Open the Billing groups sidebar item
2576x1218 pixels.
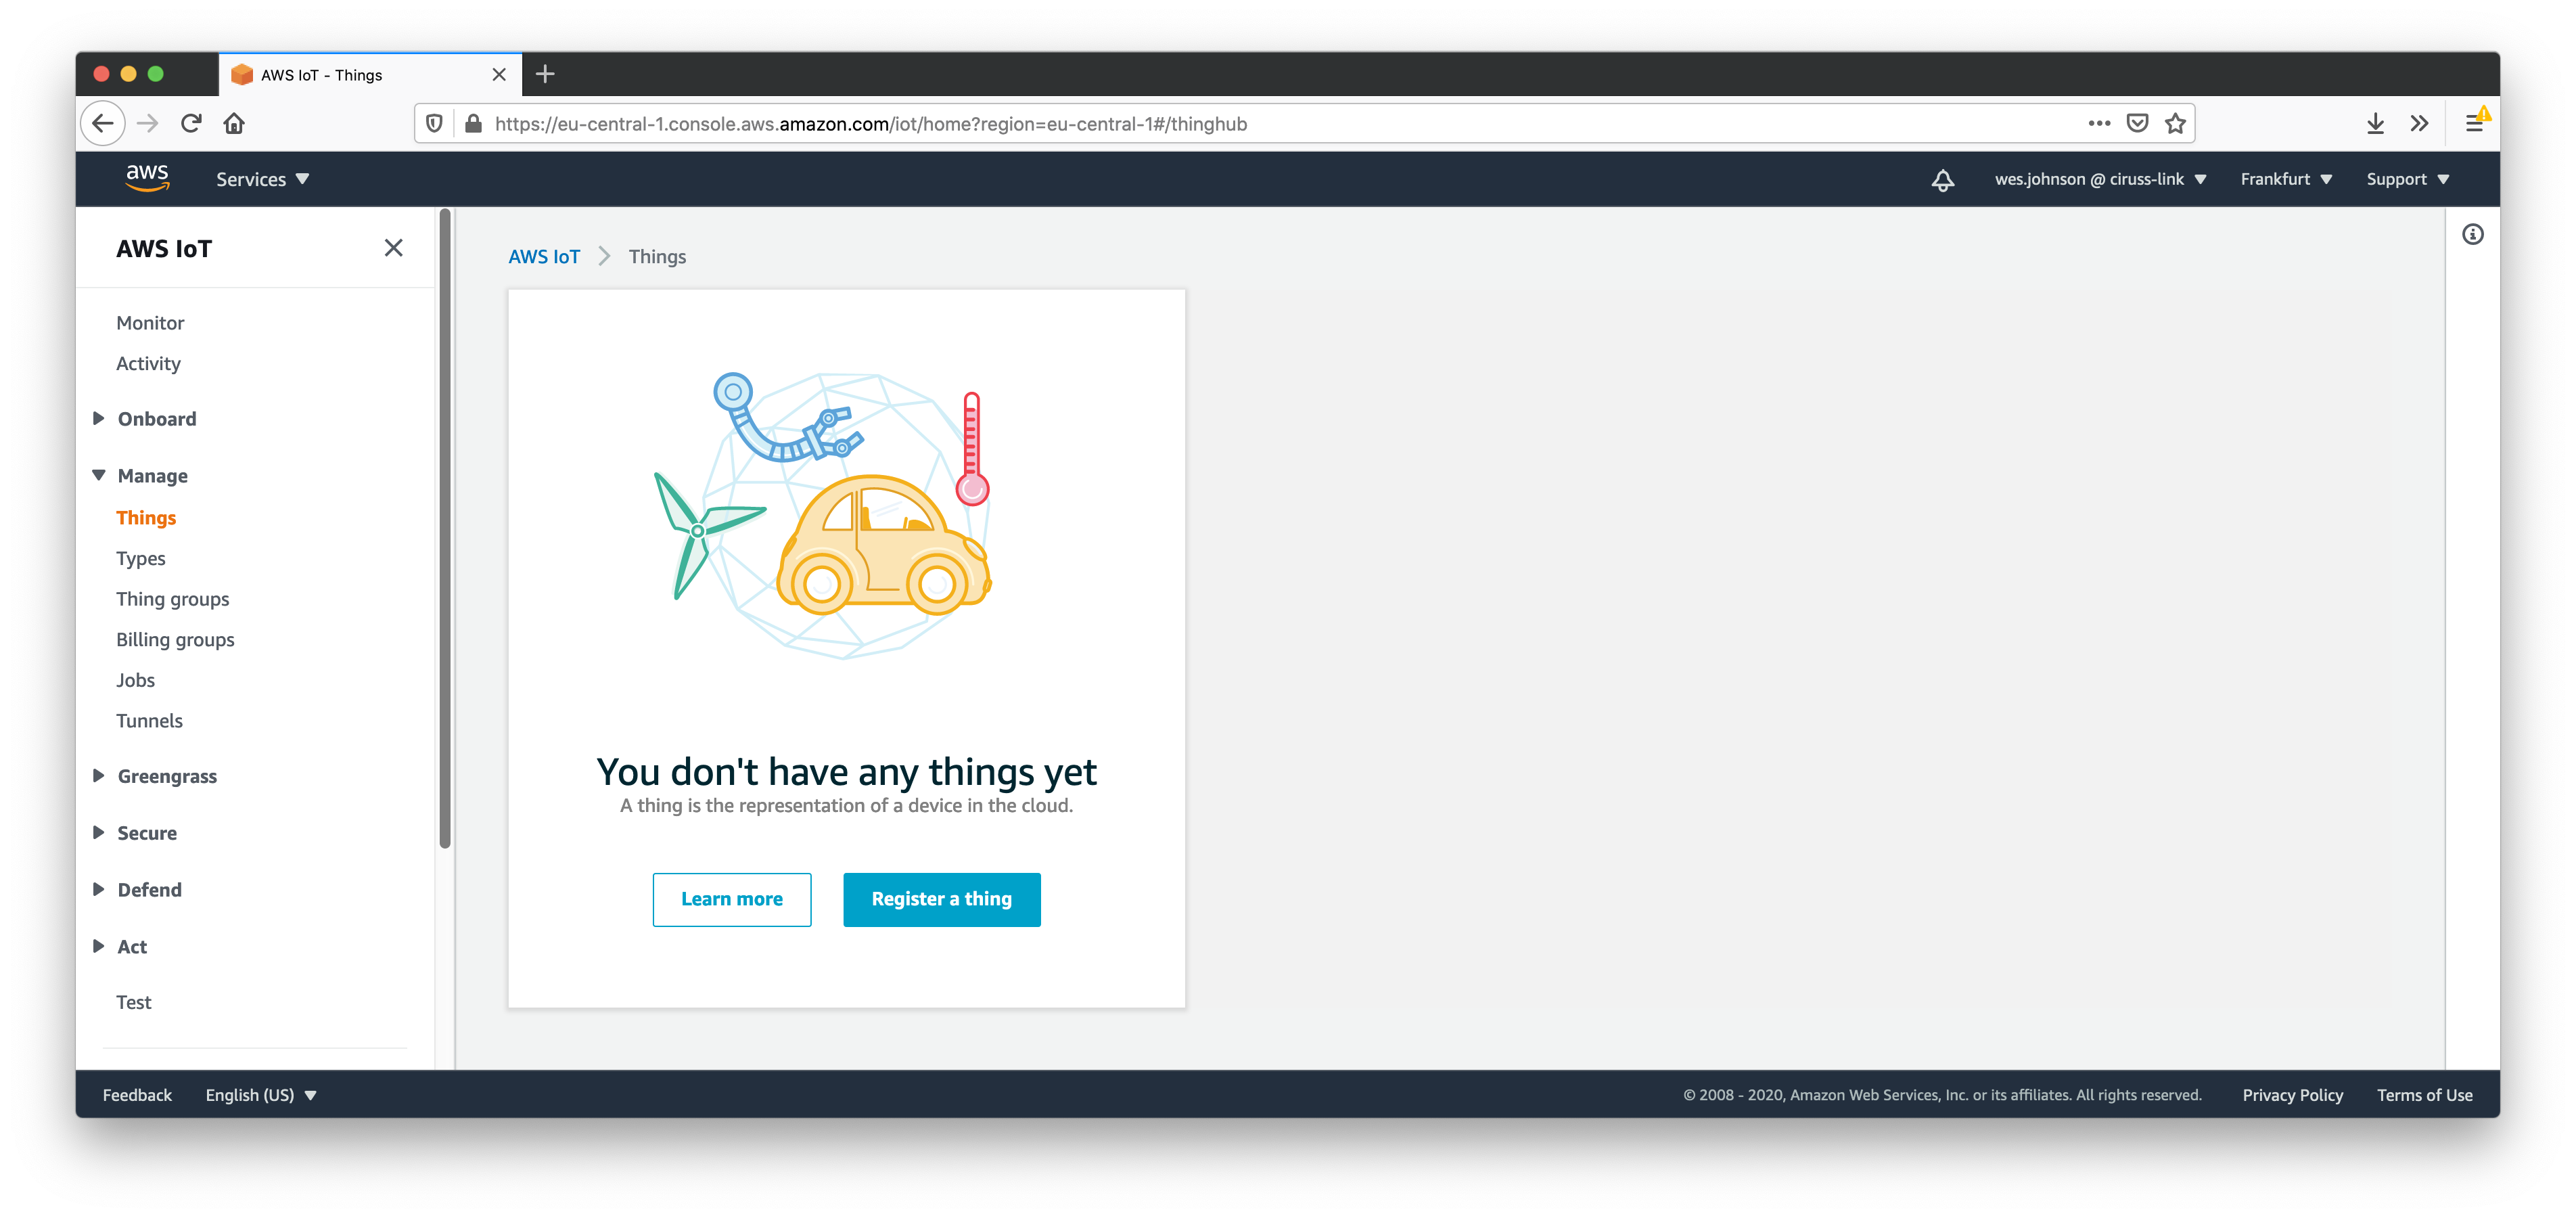[x=175, y=640]
